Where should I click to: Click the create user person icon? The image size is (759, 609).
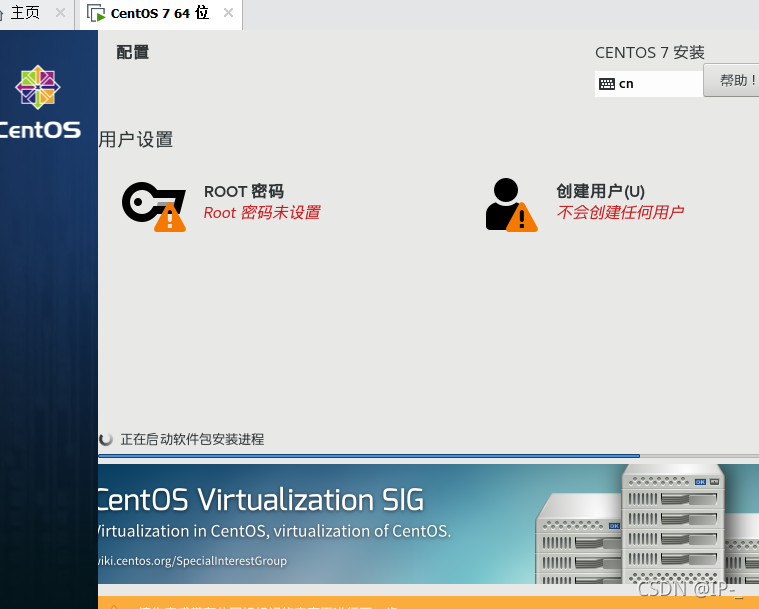coord(511,205)
